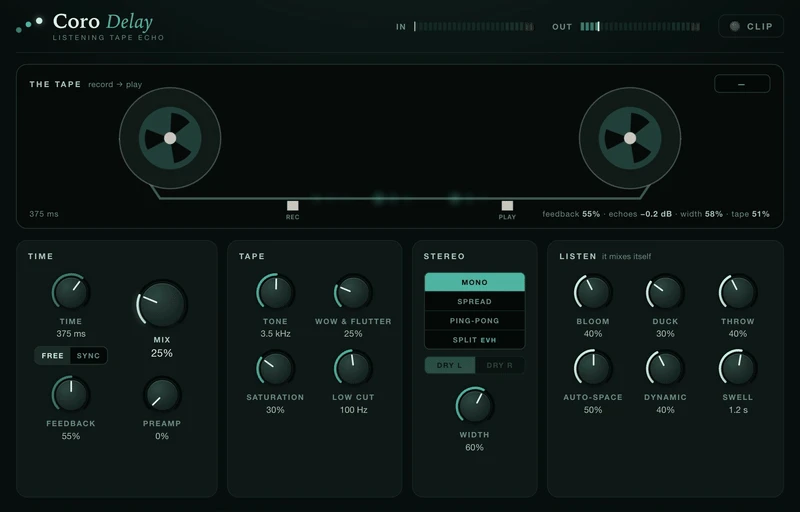The height and width of the screenshot is (512, 800).
Task: Toggle the DRY R button
Action: (x=499, y=365)
